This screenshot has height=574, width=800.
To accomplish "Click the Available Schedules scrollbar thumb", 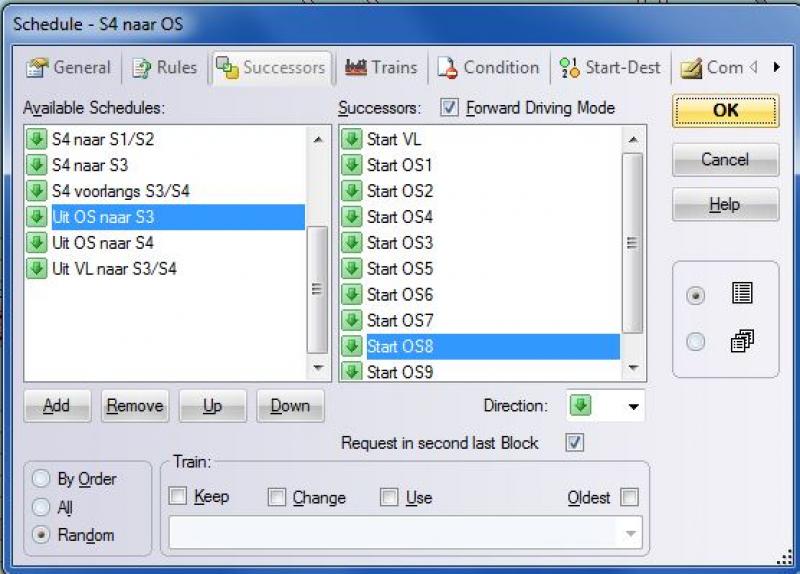I will [x=317, y=289].
